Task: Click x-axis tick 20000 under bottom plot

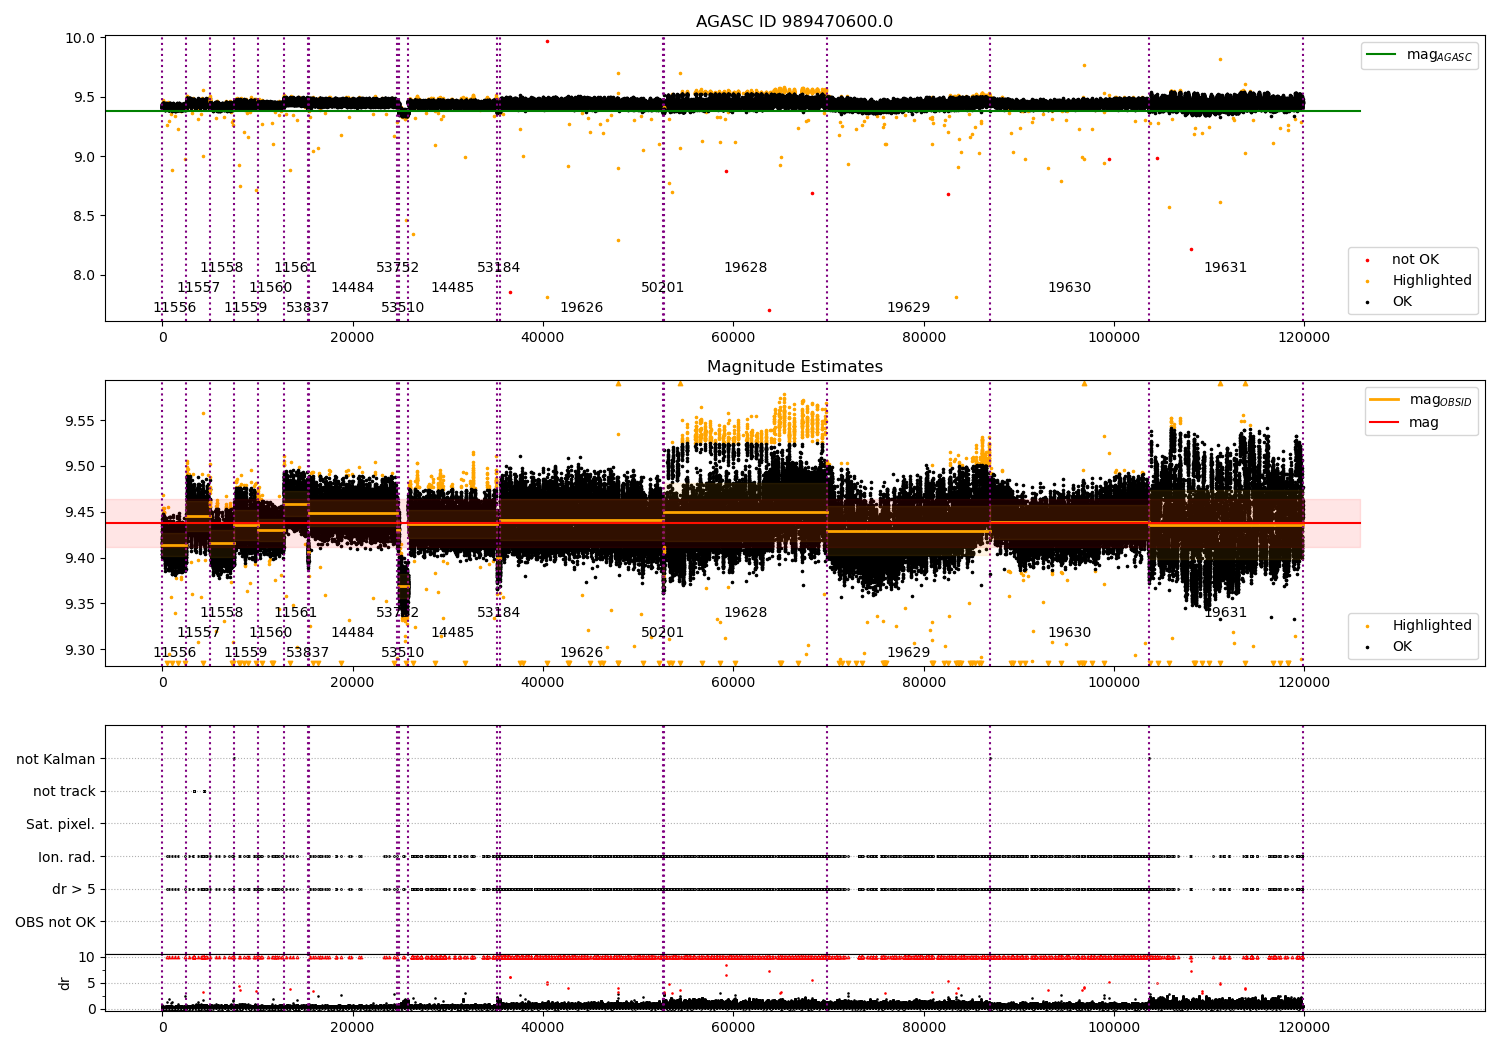Action: click(352, 1027)
